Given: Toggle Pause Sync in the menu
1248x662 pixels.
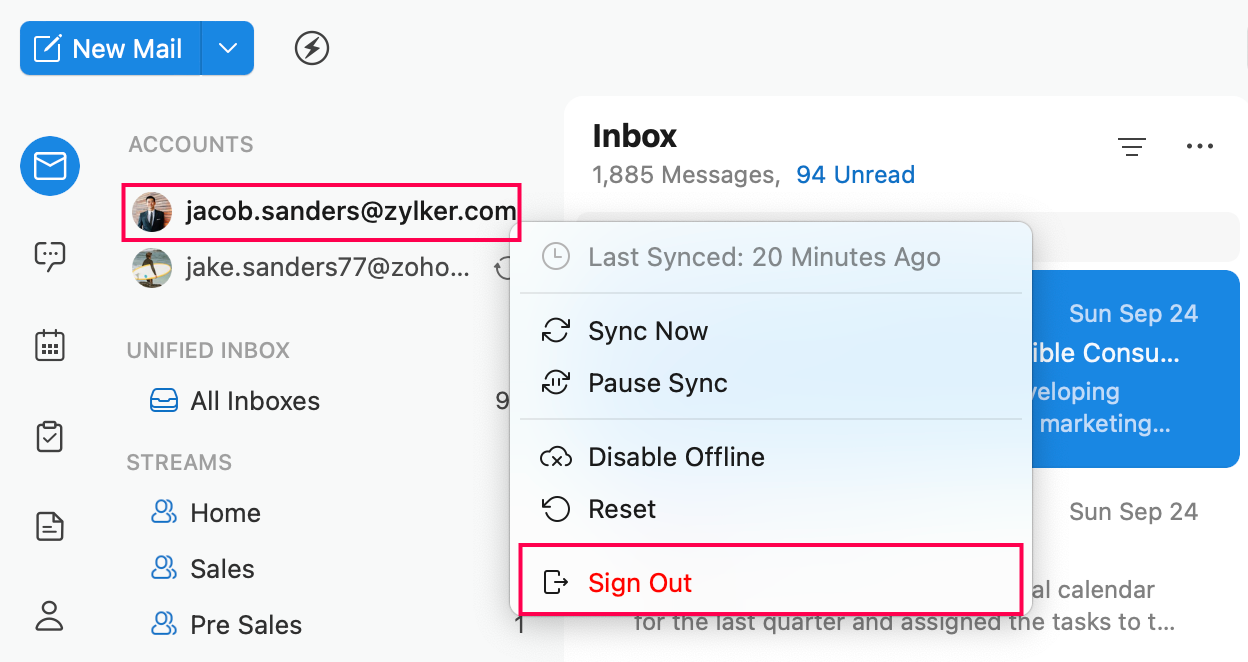Looking at the screenshot, I should click(657, 384).
